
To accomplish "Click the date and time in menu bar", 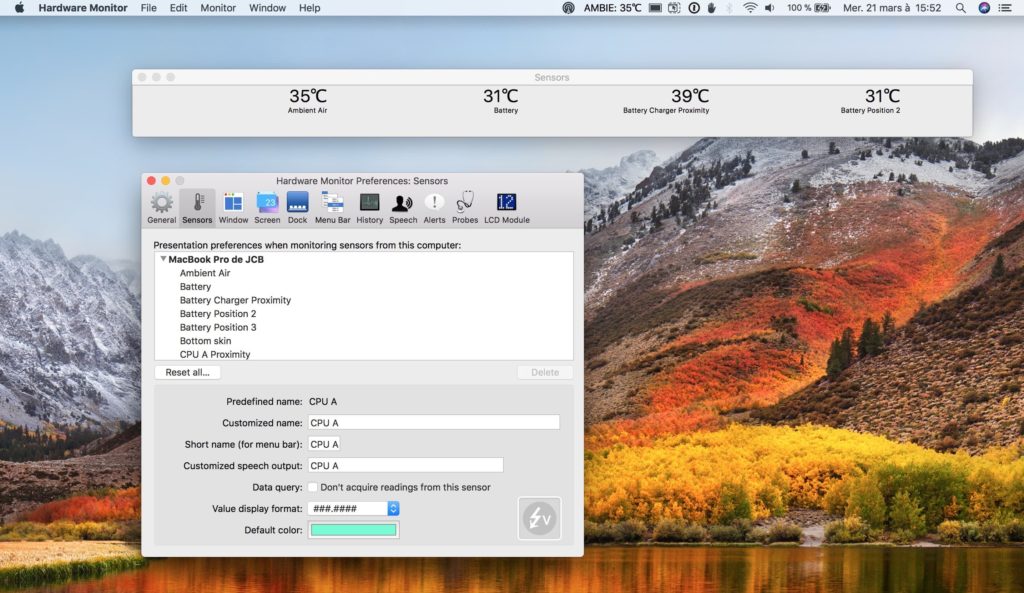I will [892, 8].
